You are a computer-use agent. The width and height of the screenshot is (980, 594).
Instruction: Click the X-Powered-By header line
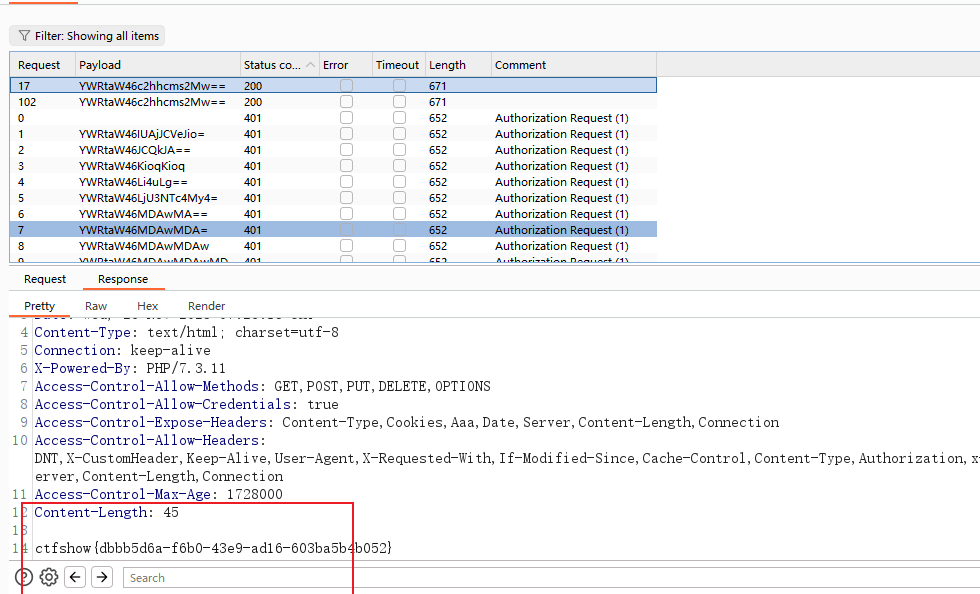point(130,368)
